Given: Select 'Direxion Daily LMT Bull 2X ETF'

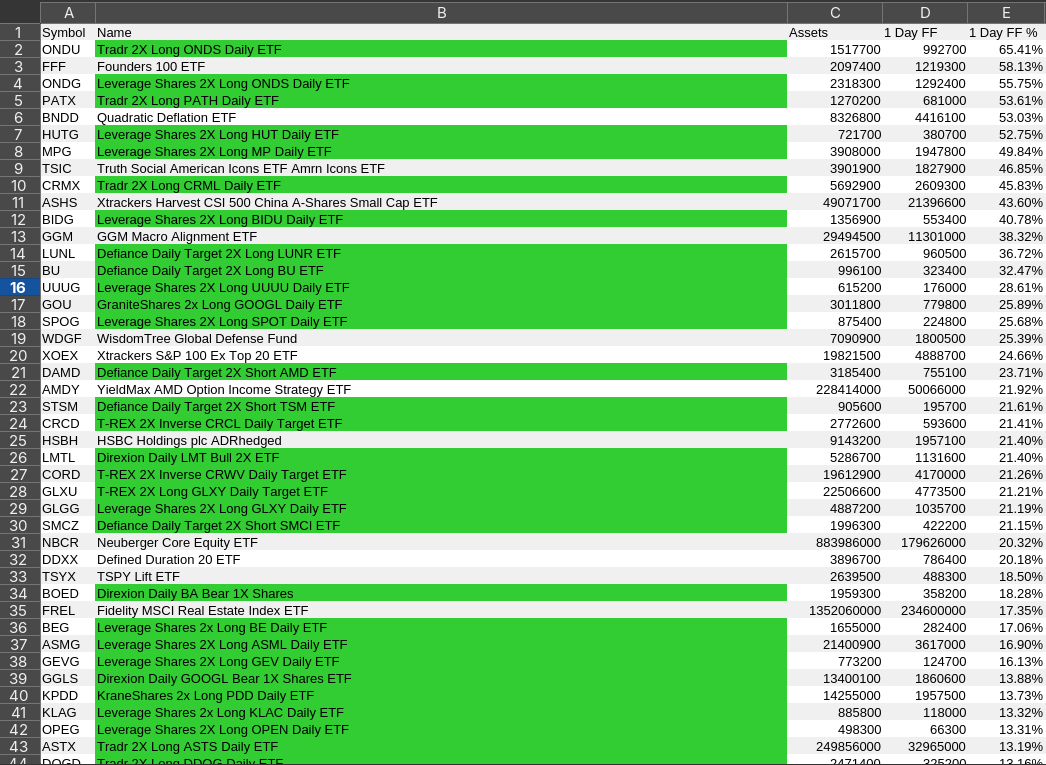Looking at the screenshot, I should point(441,458).
